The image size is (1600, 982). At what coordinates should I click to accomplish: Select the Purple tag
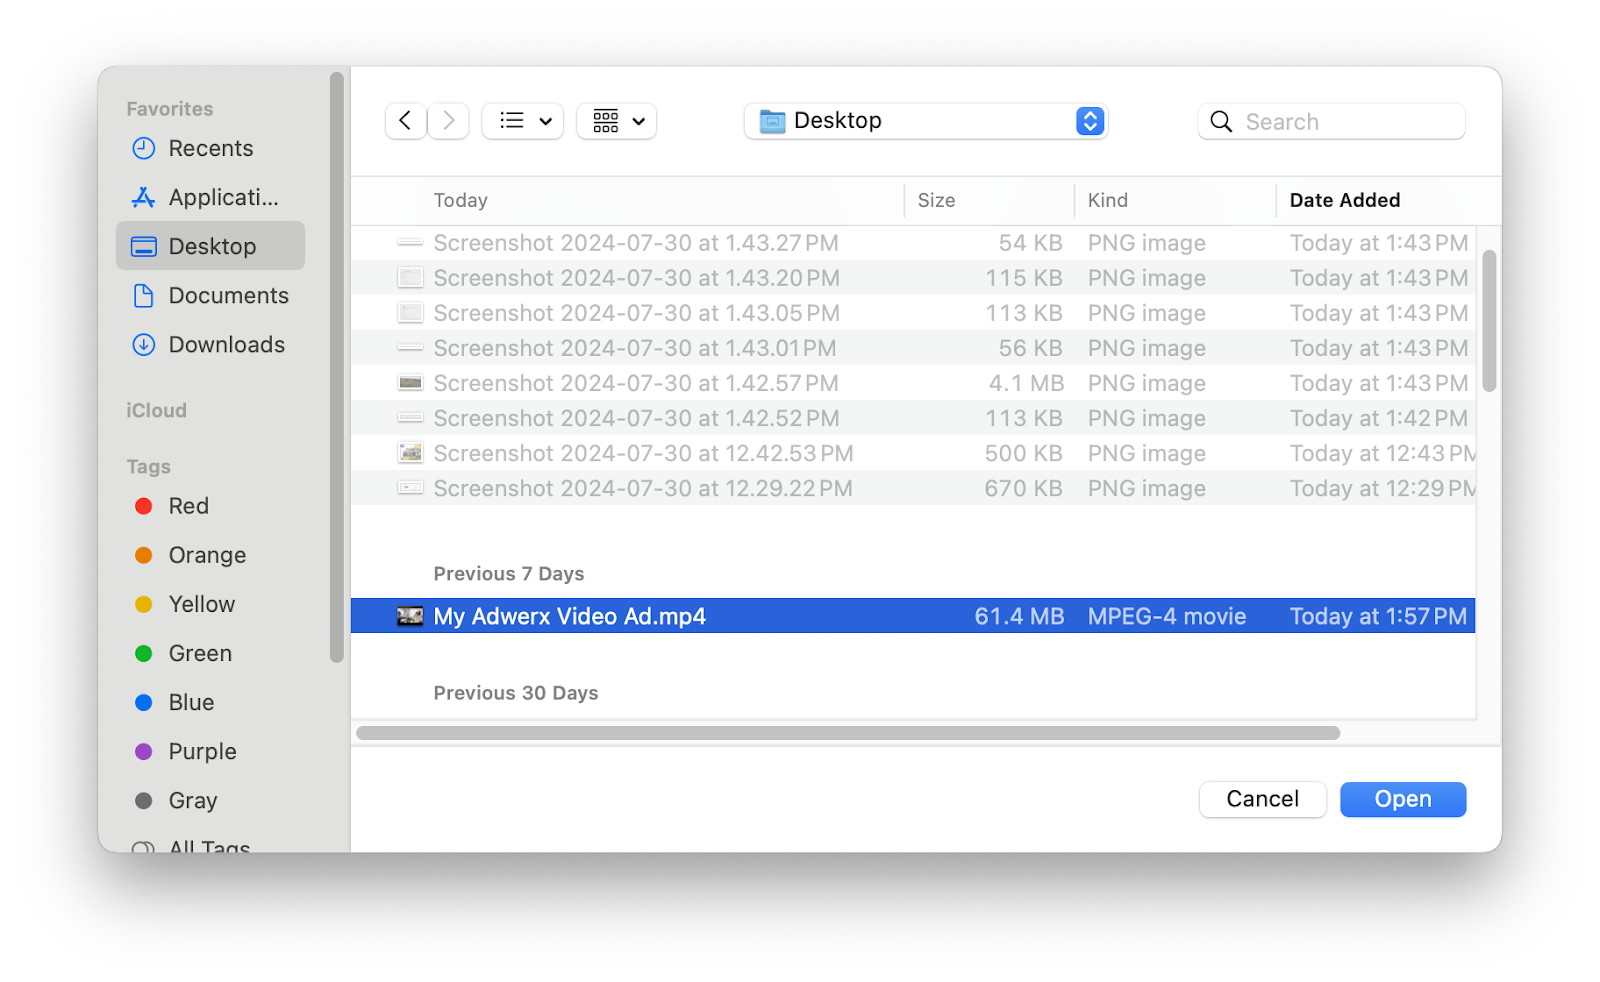tap(211, 751)
